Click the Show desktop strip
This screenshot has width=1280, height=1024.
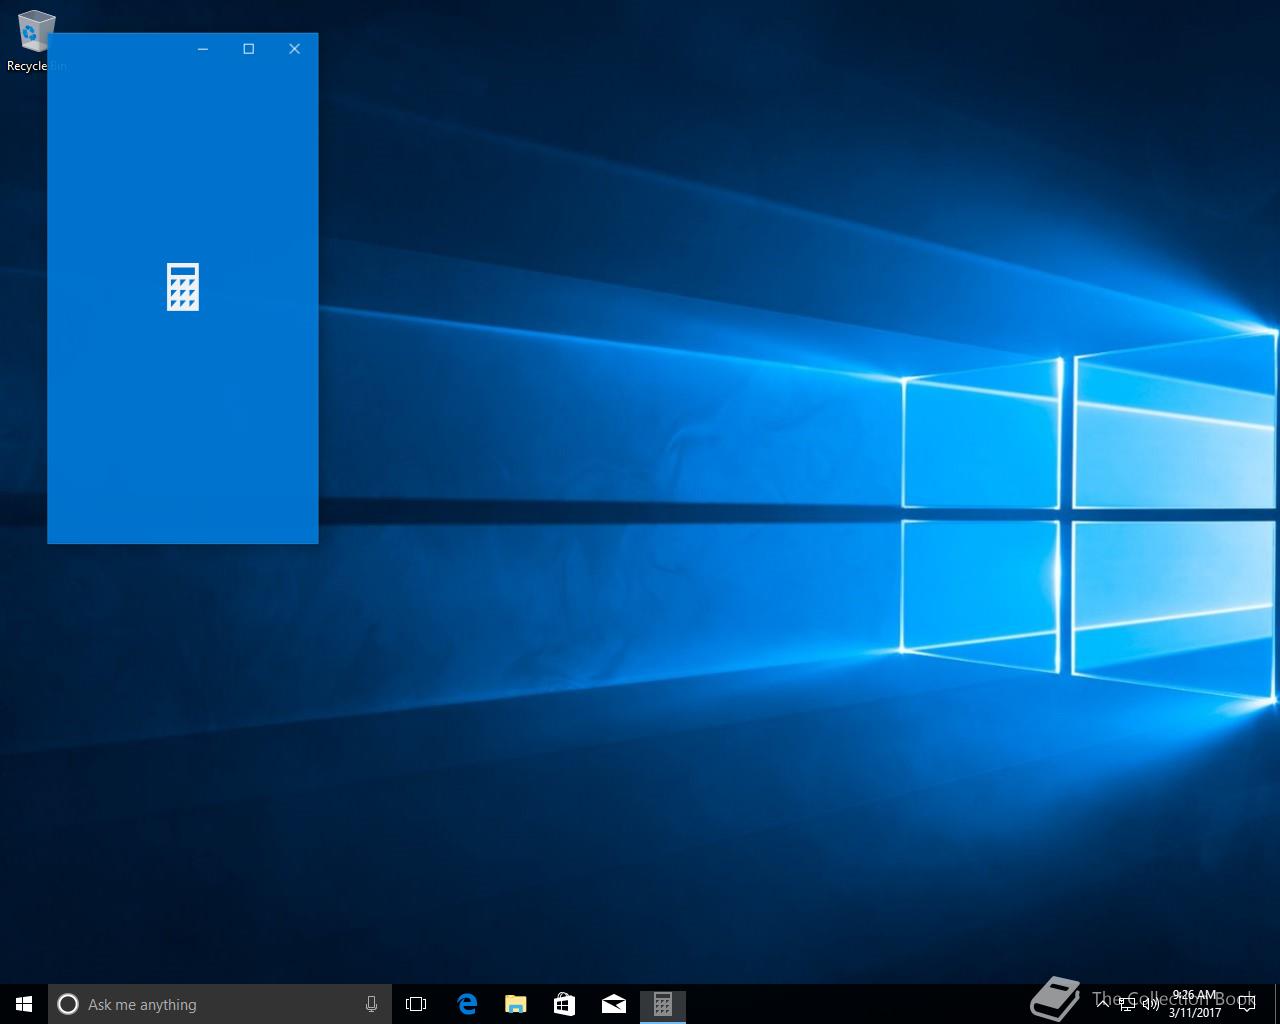1276,1004
